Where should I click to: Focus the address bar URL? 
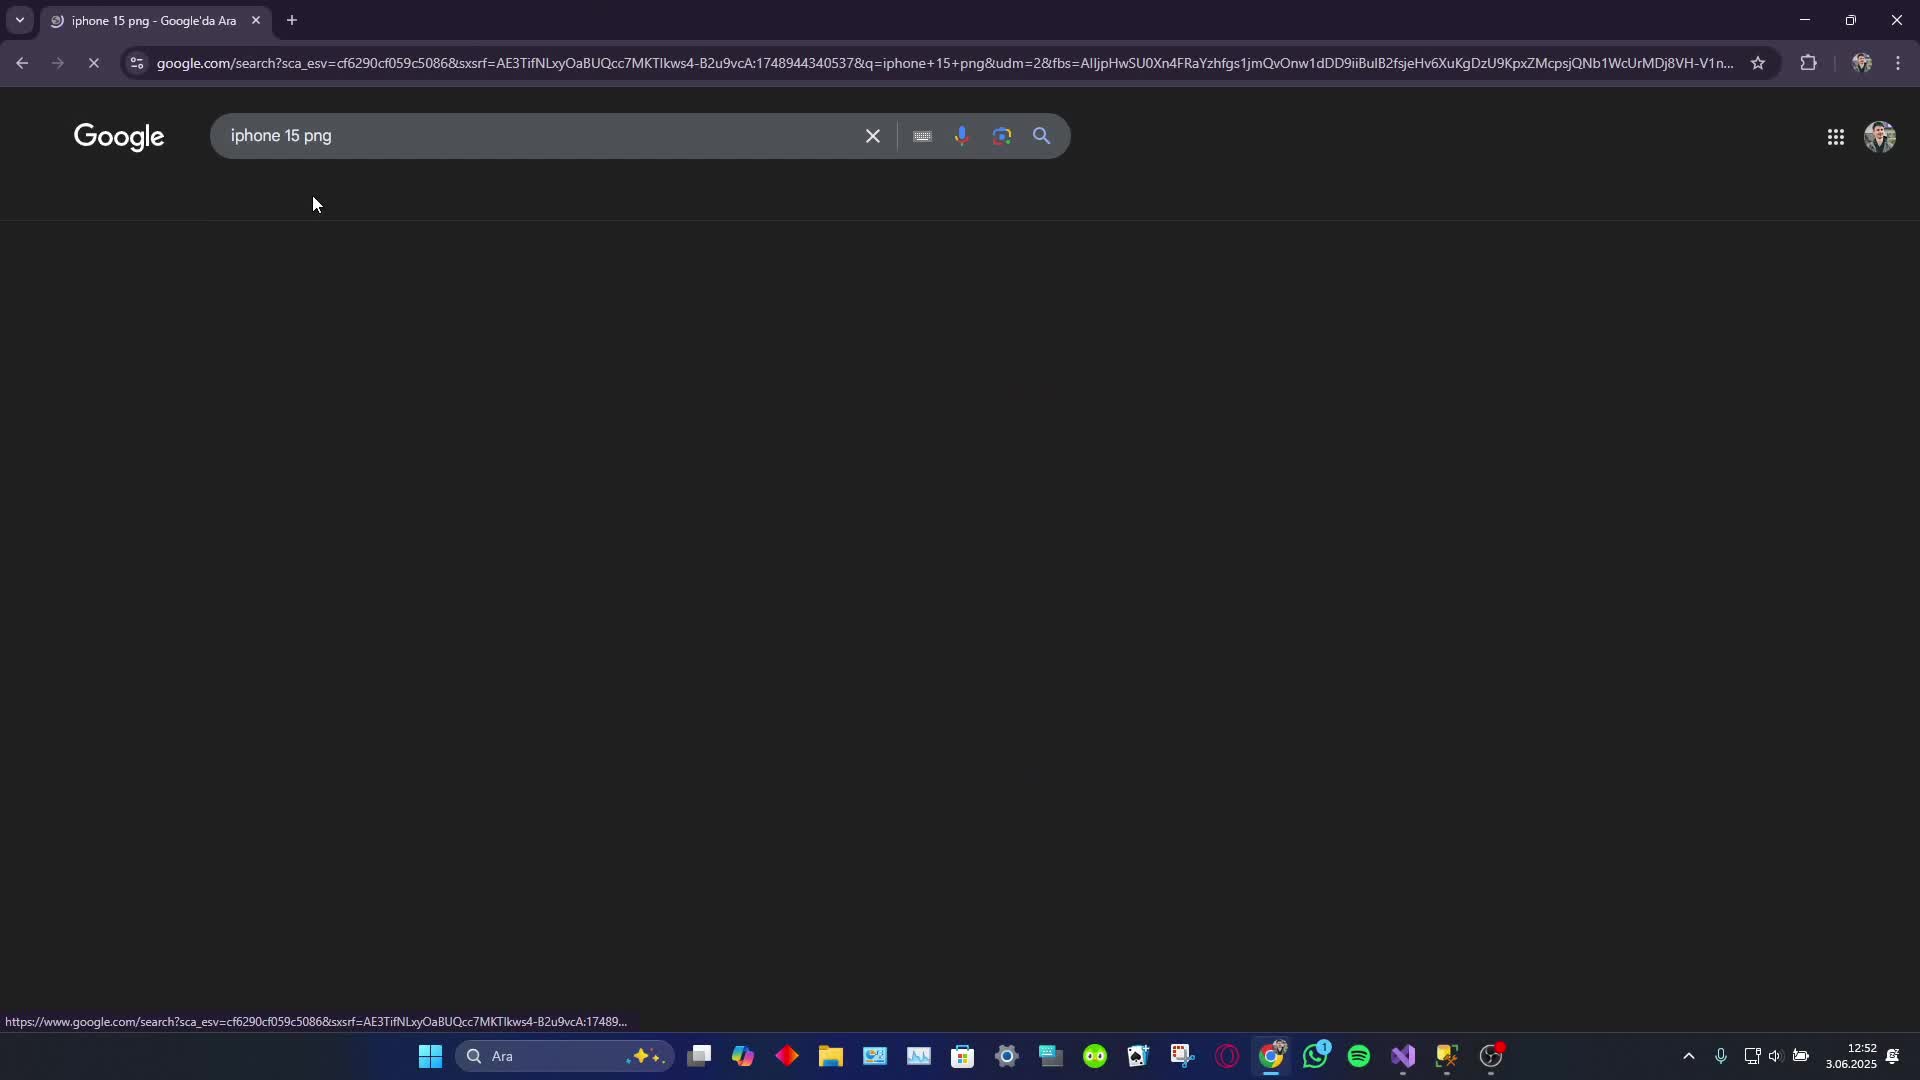tap(944, 63)
